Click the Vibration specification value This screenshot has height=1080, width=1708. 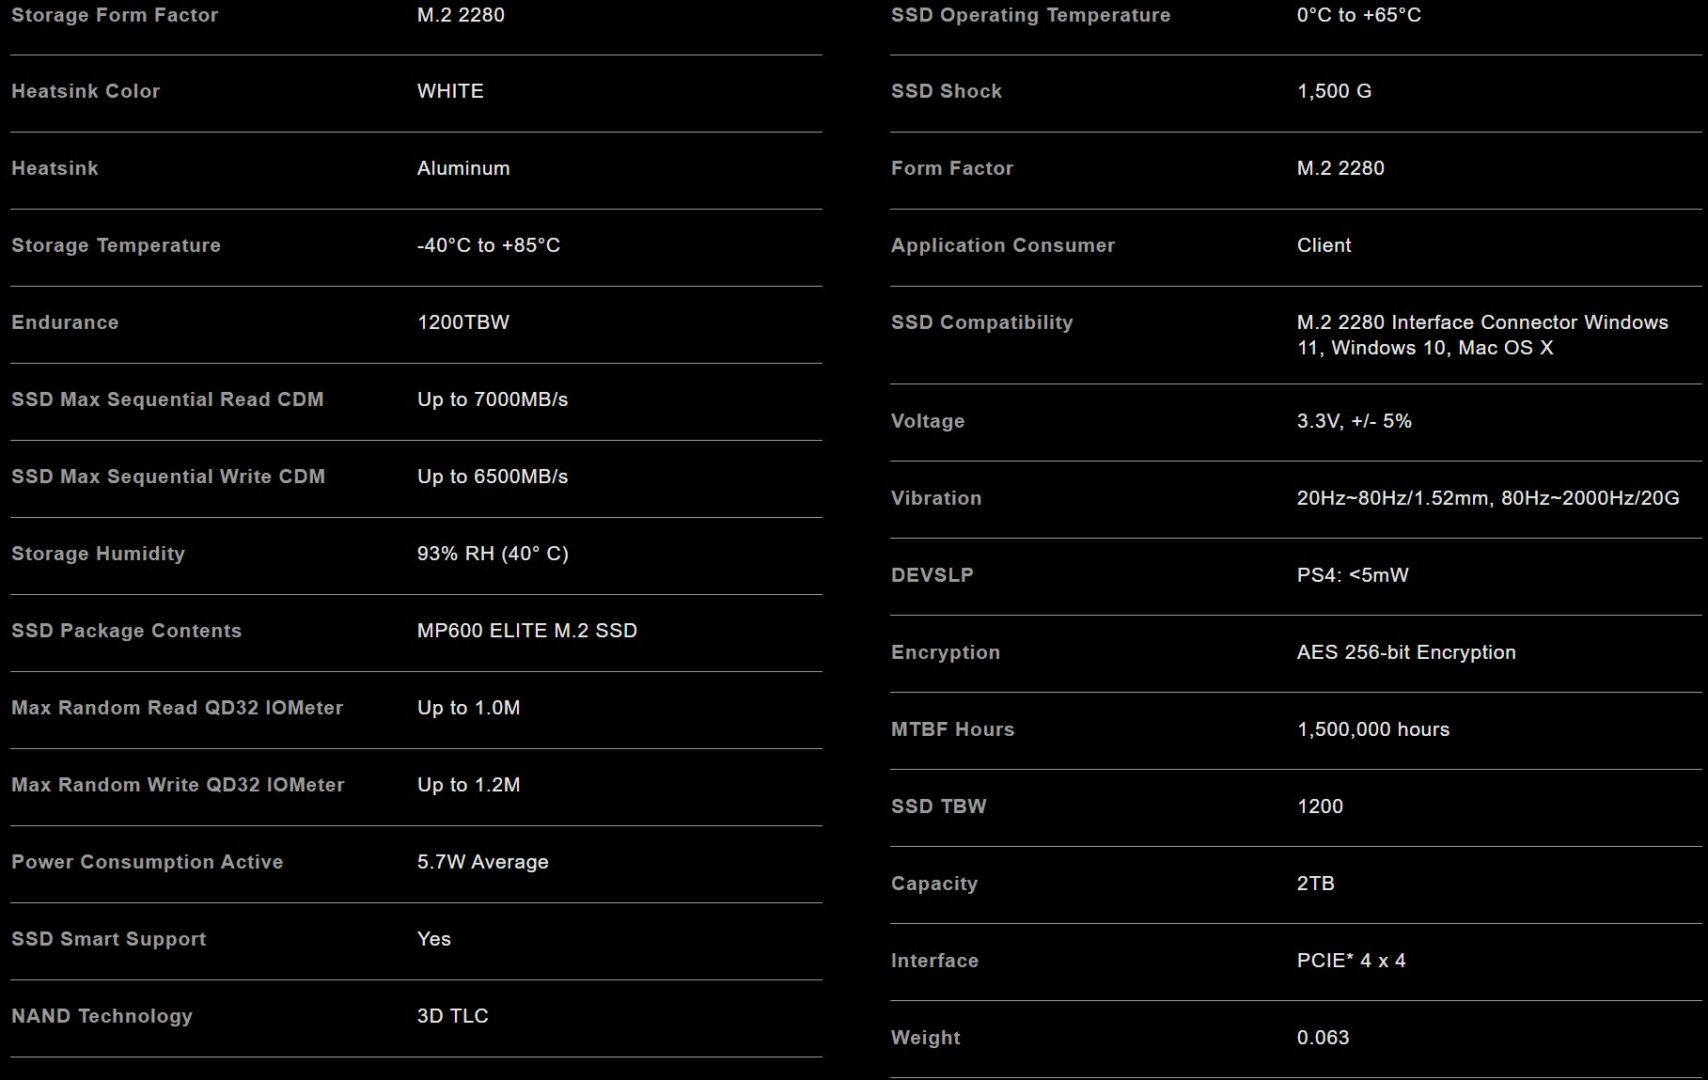pyautogui.click(x=1487, y=498)
